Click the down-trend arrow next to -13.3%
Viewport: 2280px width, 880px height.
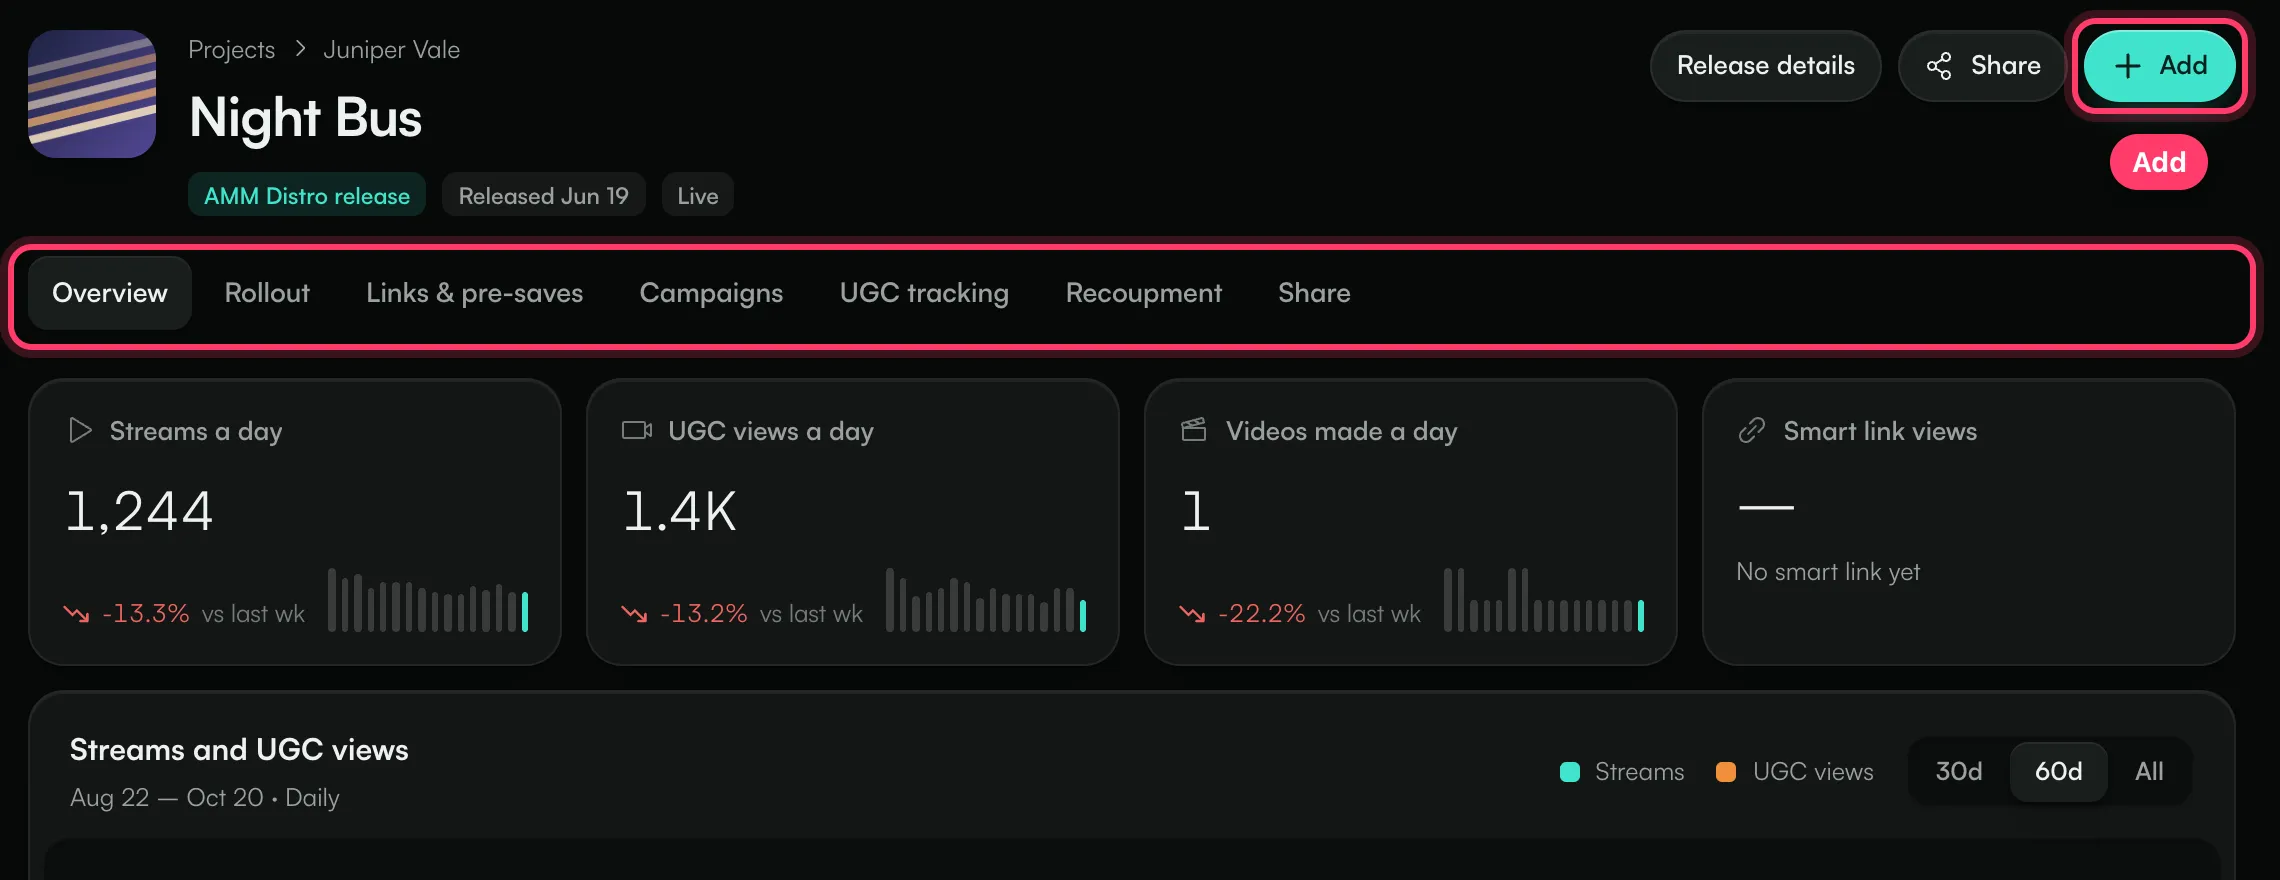point(77,613)
